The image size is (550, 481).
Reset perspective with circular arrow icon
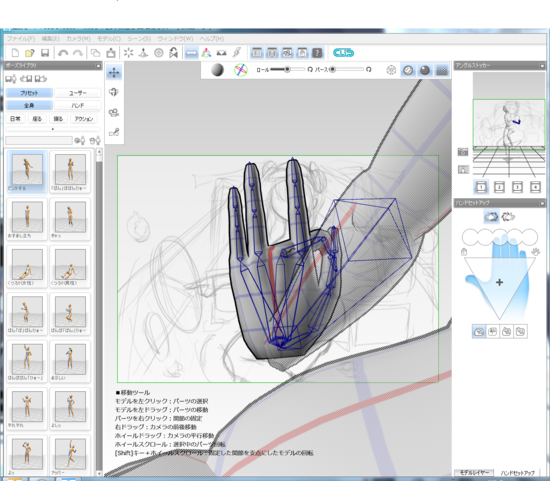(368, 69)
